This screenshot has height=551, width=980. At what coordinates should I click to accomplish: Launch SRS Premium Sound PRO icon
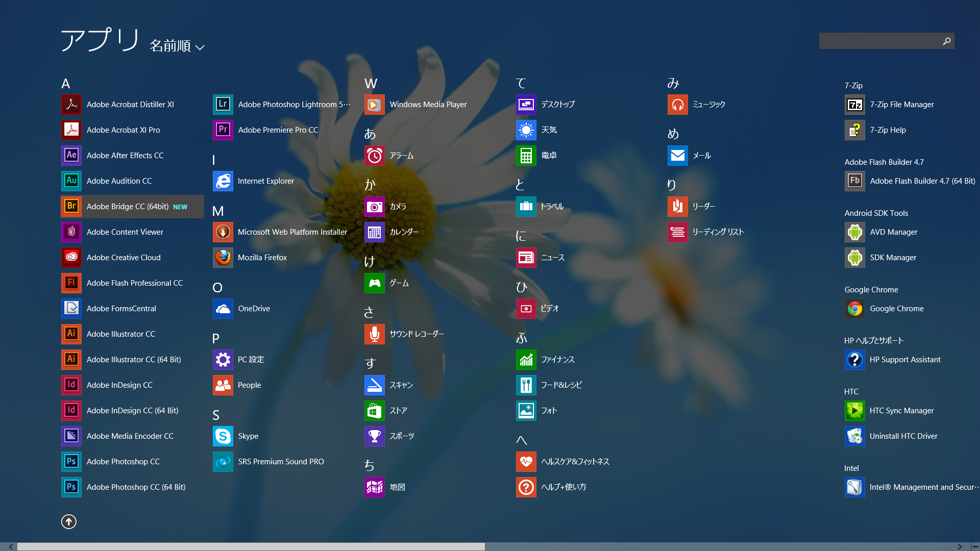coord(223,462)
